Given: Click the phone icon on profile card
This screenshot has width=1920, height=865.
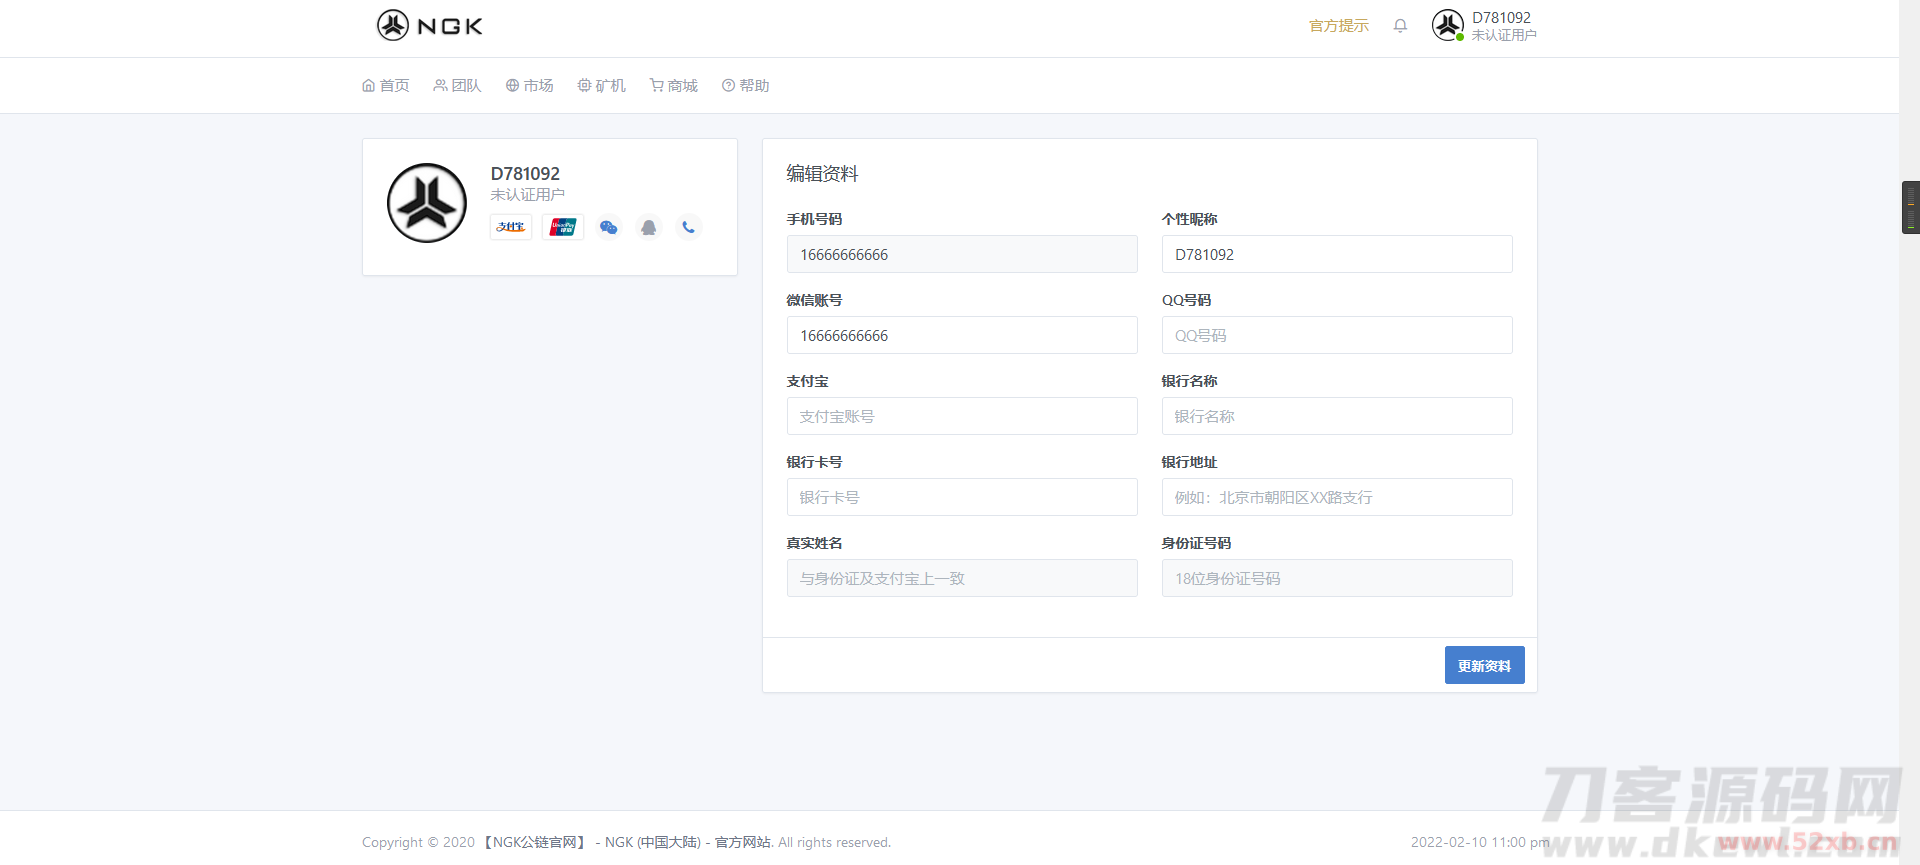Looking at the screenshot, I should click(688, 227).
